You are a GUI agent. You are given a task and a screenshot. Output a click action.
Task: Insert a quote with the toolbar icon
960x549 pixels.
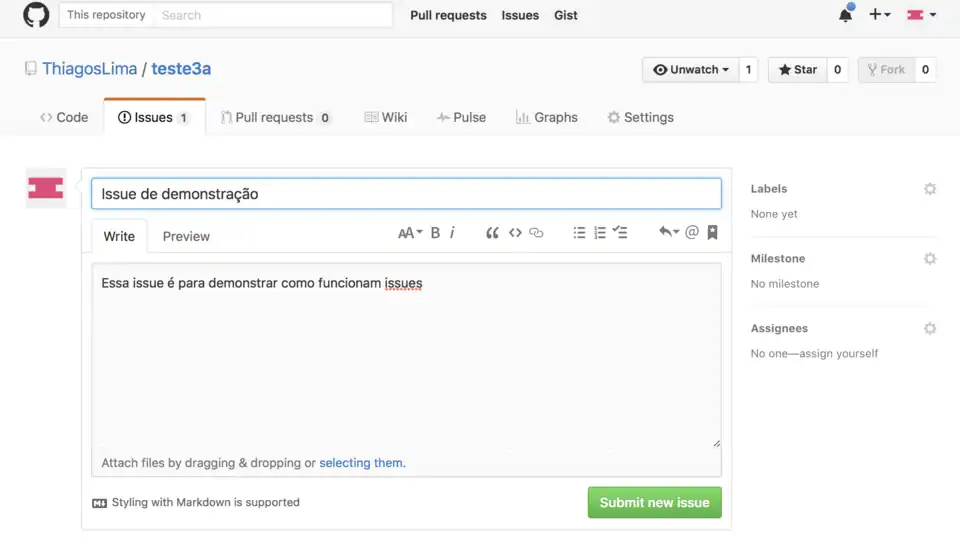[492, 233]
